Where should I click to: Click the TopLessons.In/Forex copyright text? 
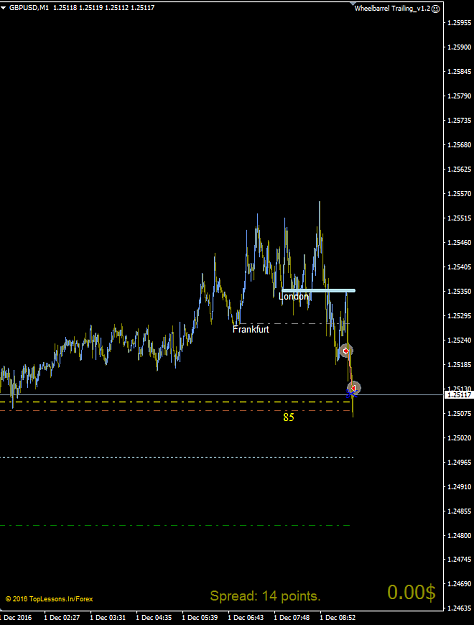[49, 599]
